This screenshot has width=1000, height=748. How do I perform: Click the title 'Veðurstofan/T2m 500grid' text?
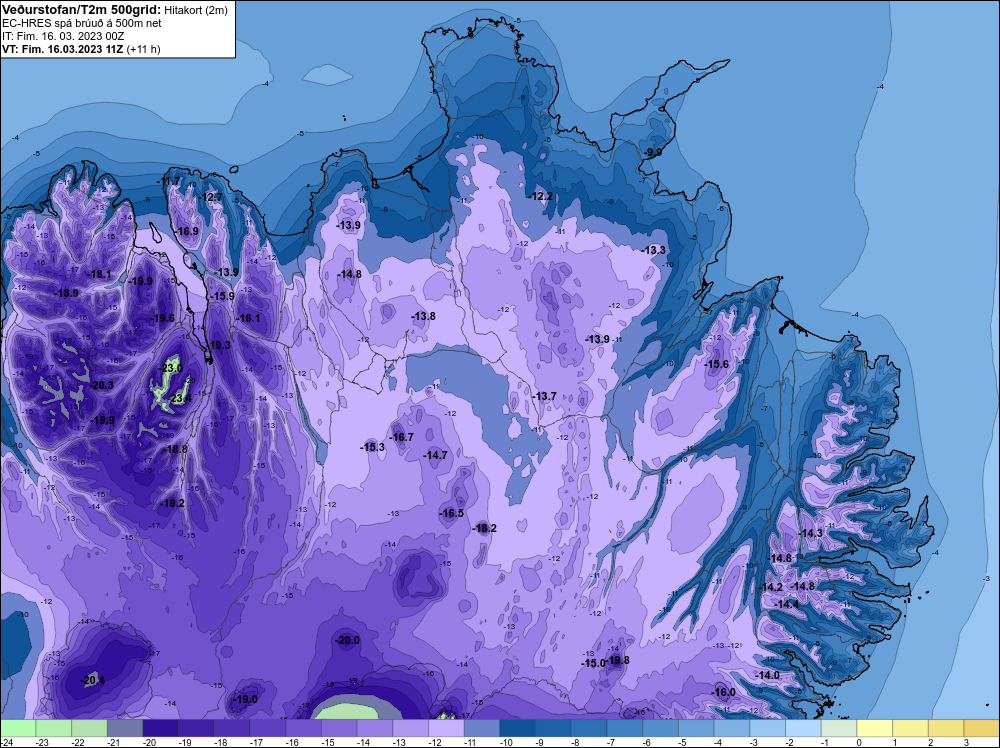(x=79, y=10)
